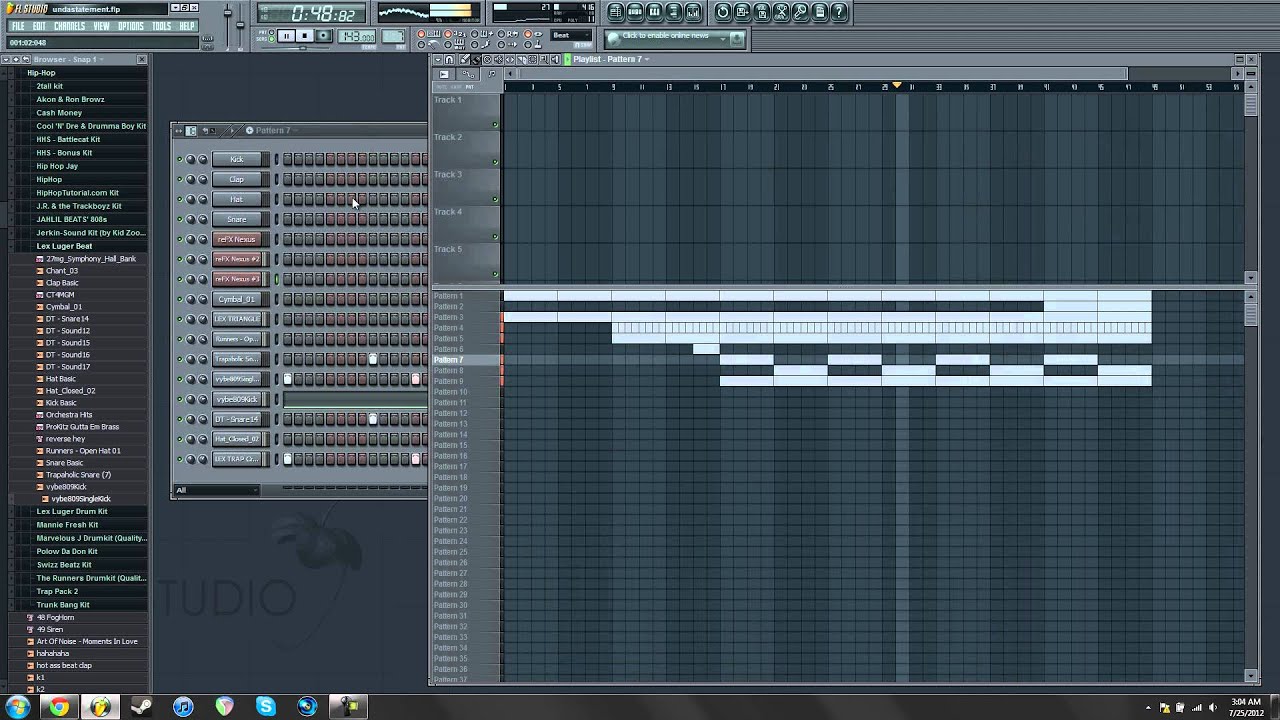Click the 143.000 tempo display
1280x720 pixels.
tap(357, 36)
